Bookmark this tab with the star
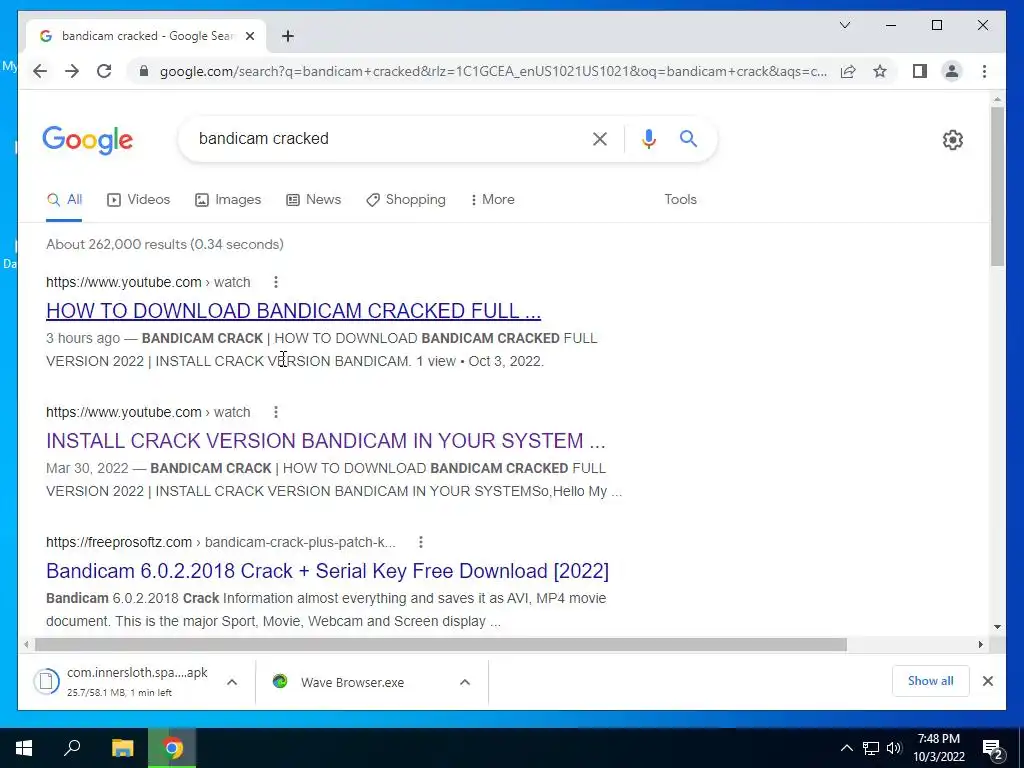The image size is (1024, 768). 880,71
